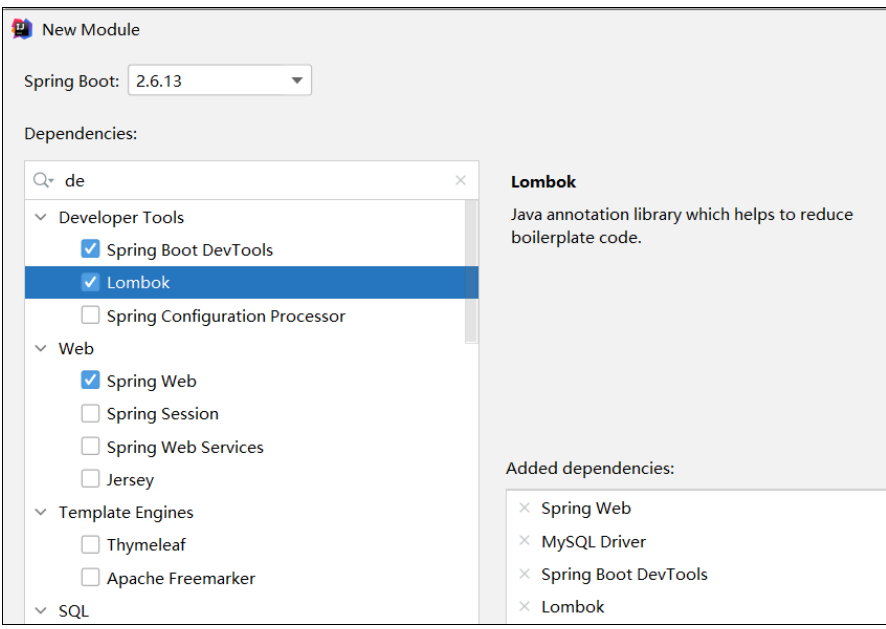
Task: Uncheck Spring Boot DevTools checkbox
Action: [91, 250]
